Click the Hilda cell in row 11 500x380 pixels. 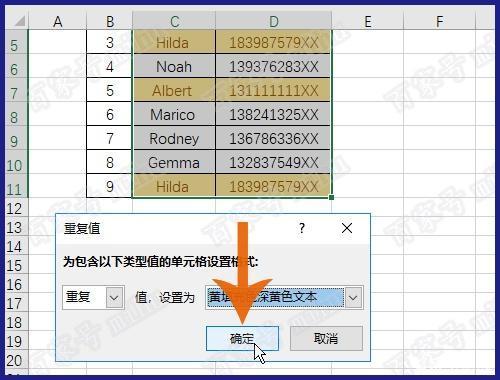pos(174,186)
